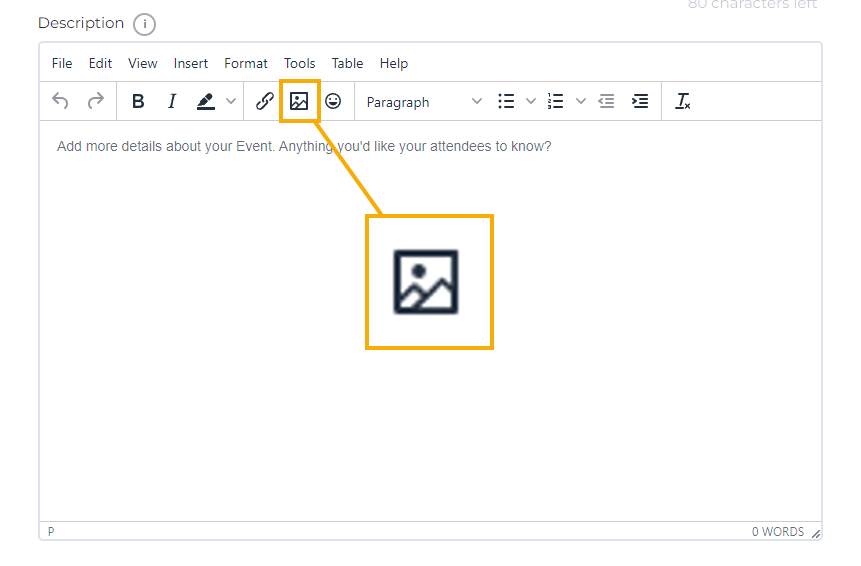Viewport: 861px width, 566px height.
Task: Click the Description info icon
Action: (x=144, y=24)
